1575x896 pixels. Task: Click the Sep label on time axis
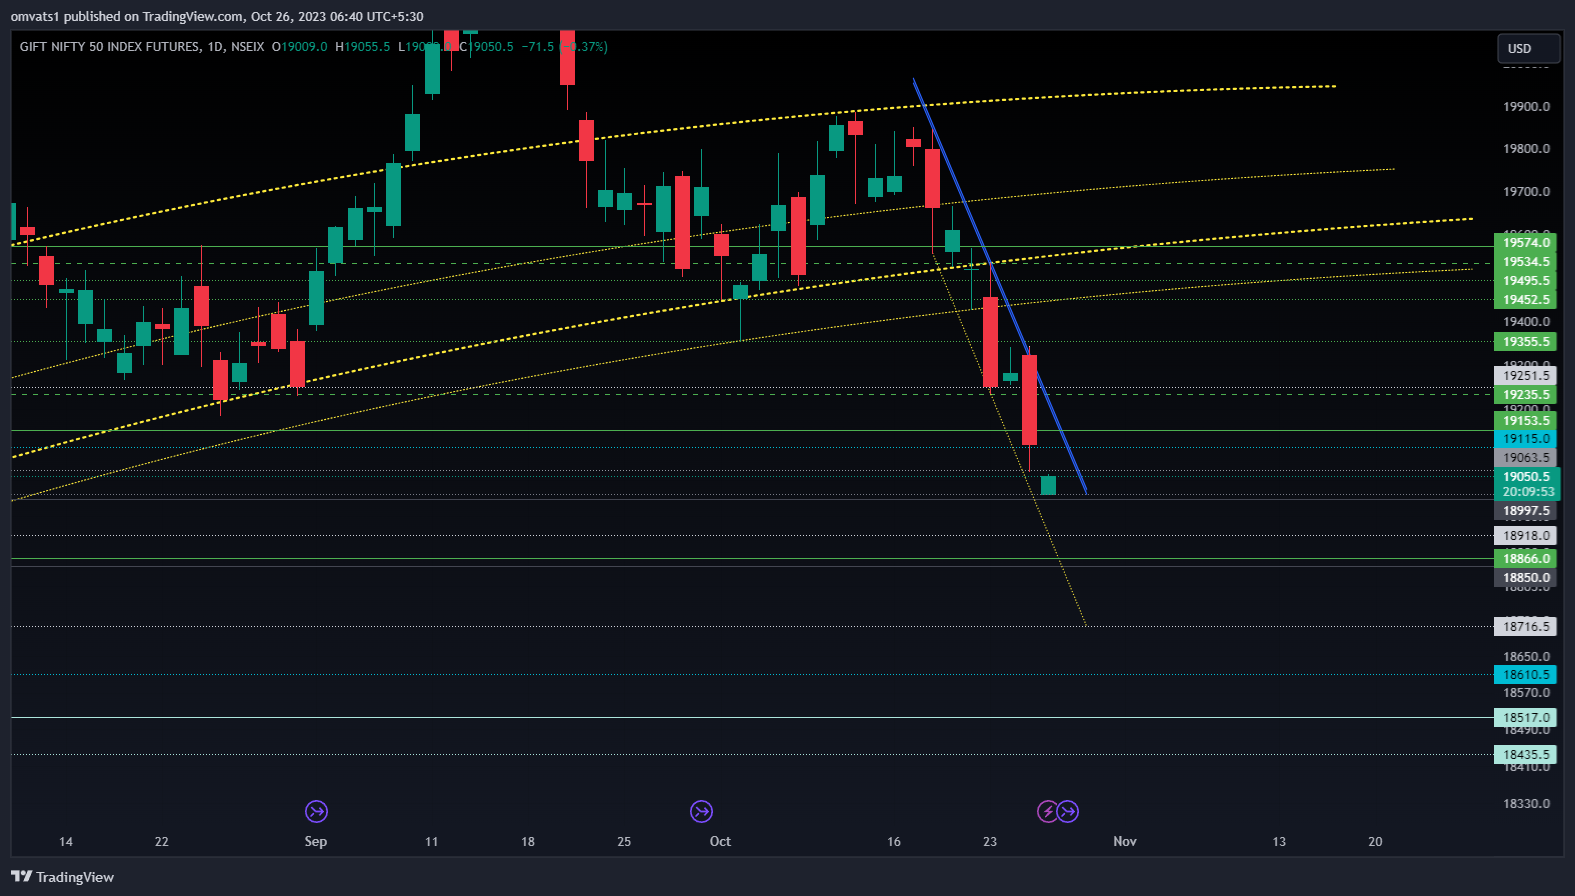tap(316, 841)
